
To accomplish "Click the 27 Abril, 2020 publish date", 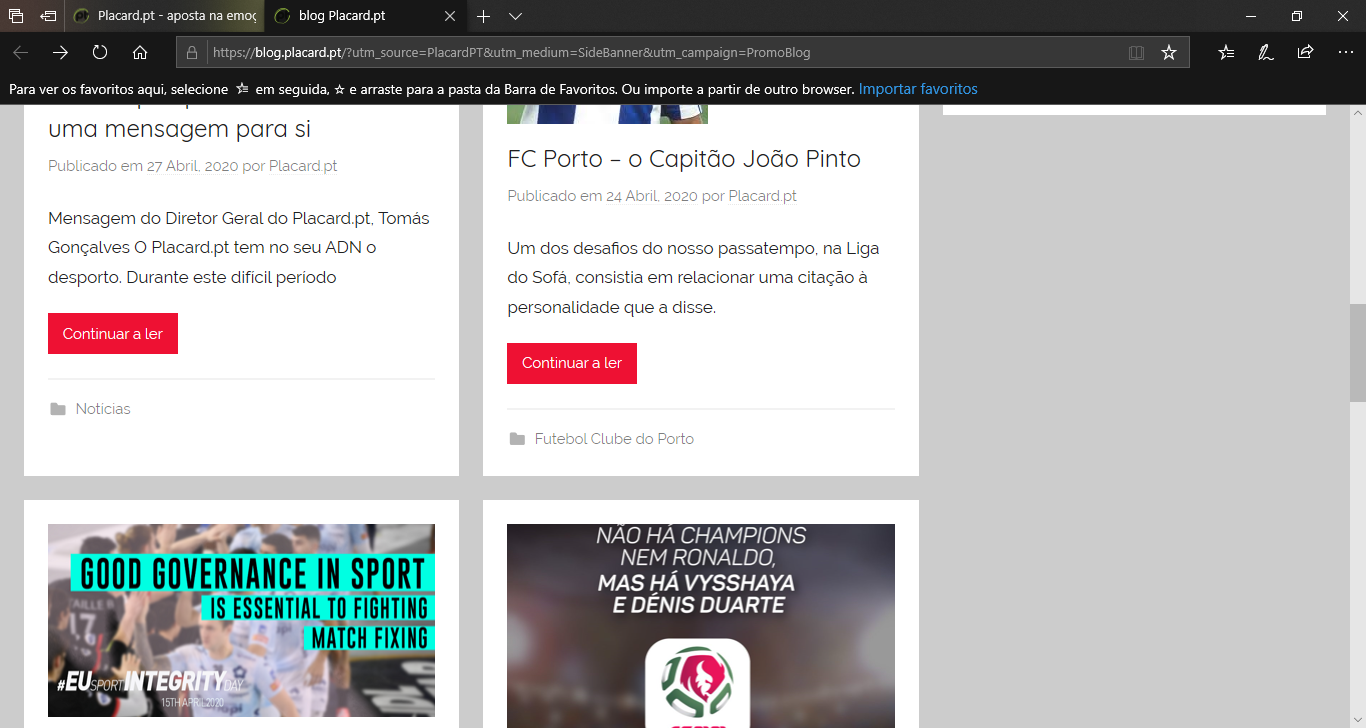I will (x=193, y=166).
